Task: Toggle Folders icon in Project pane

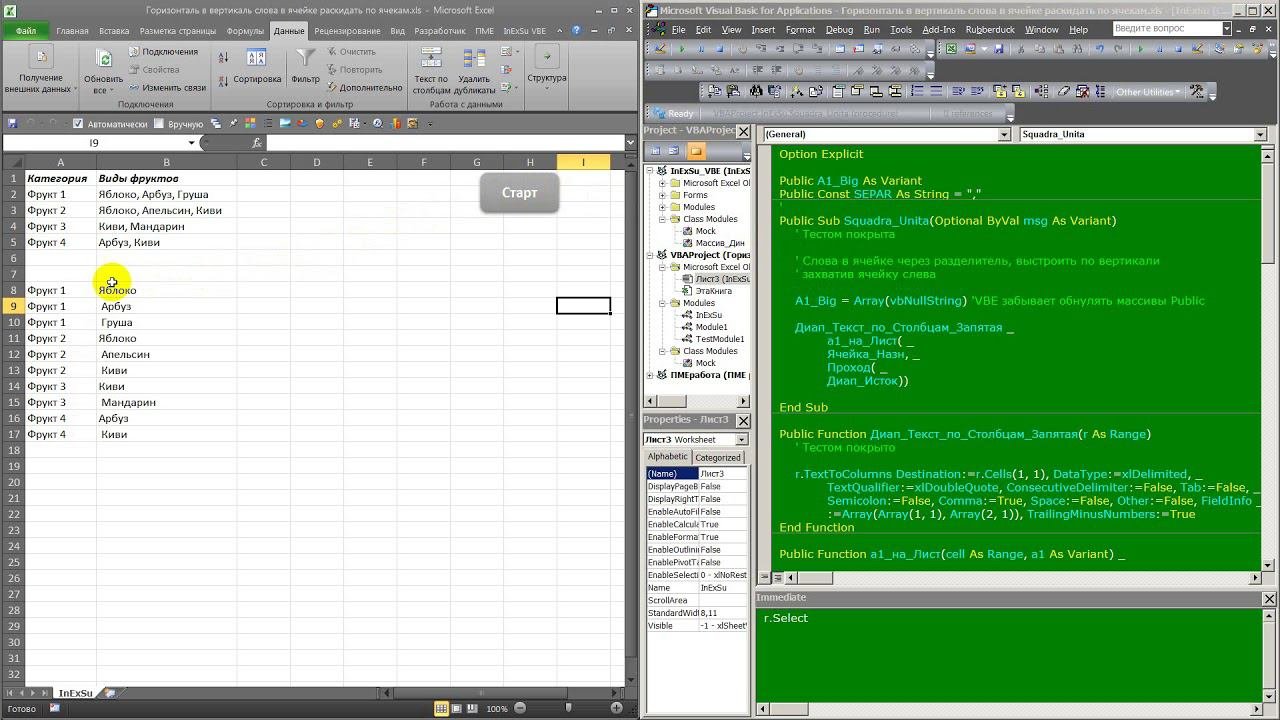Action: click(x=696, y=151)
